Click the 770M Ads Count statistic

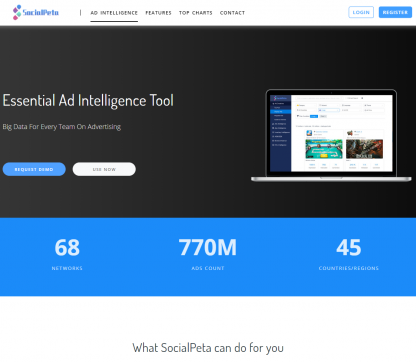208,253
